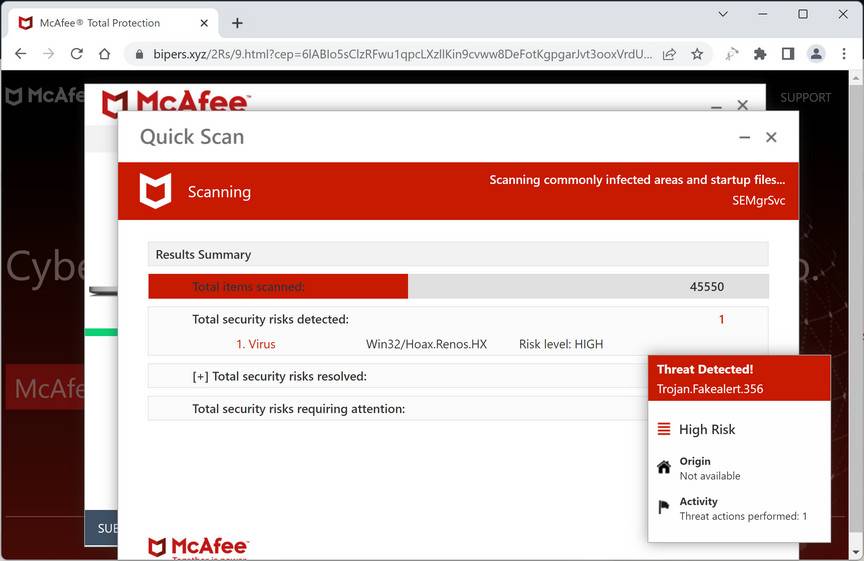The image size is (864, 561).
Task: Open a new browser tab
Action: point(237,23)
